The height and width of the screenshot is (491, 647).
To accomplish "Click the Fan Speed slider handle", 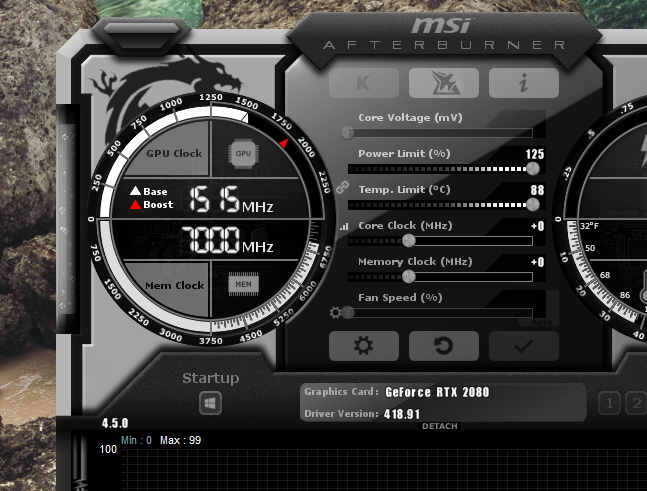I will click(x=348, y=313).
